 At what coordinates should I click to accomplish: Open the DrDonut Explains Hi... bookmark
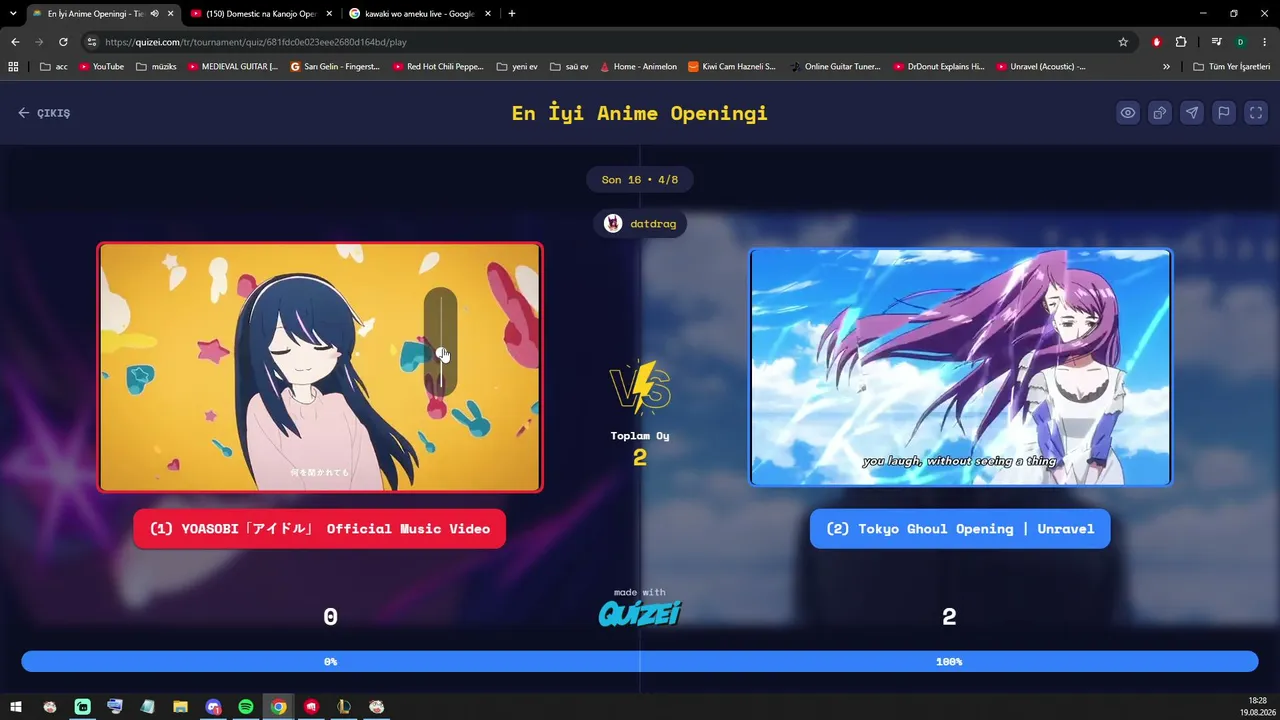pyautogui.click(x=938, y=67)
